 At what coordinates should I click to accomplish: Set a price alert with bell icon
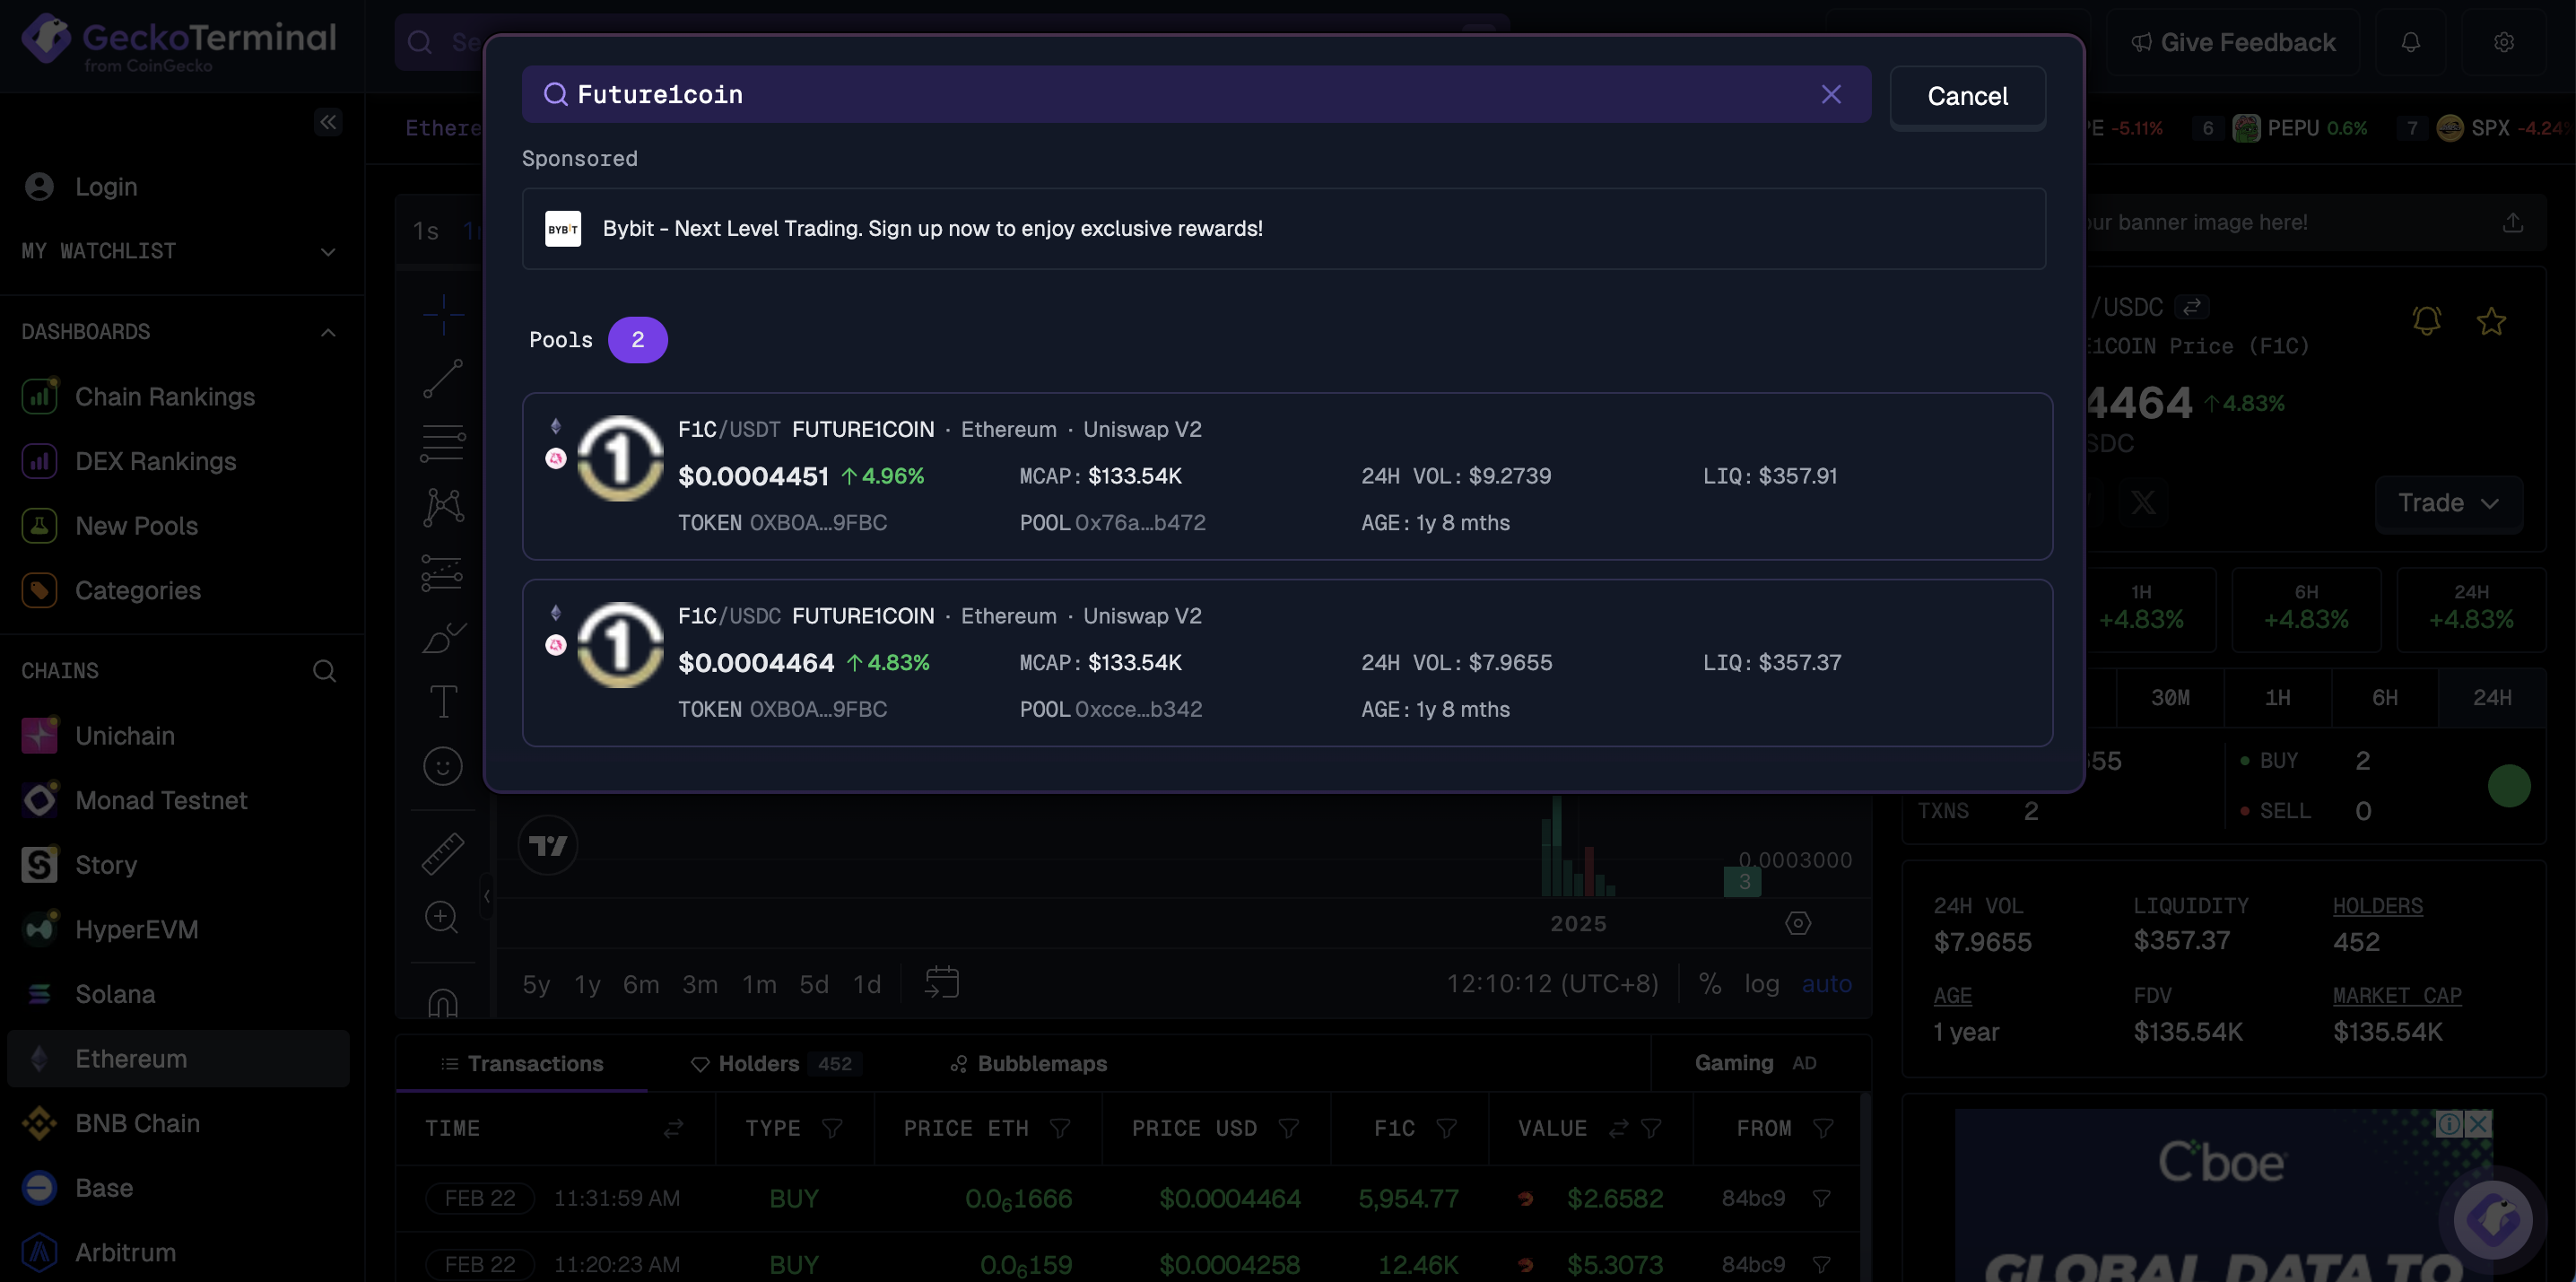click(2426, 322)
